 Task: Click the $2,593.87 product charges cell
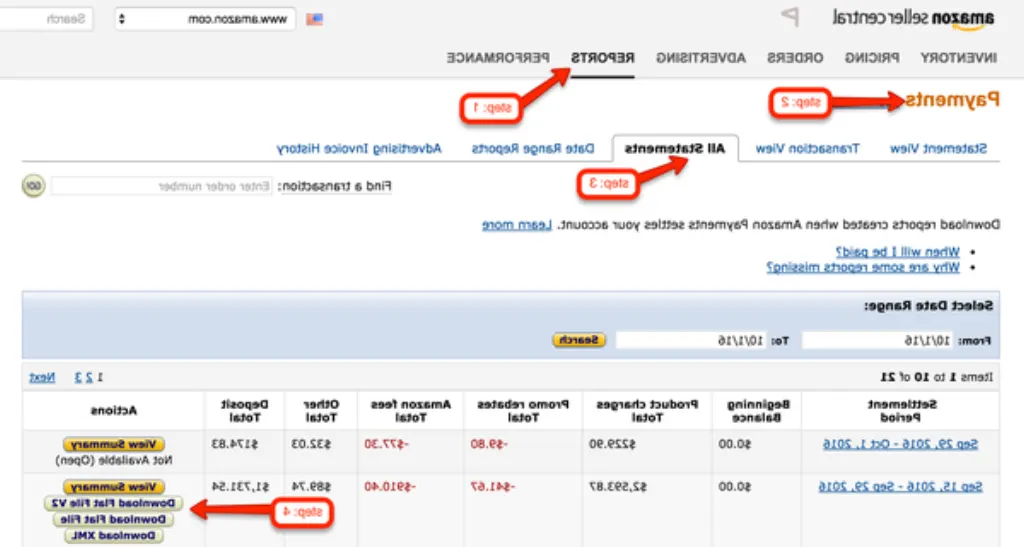coord(618,487)
